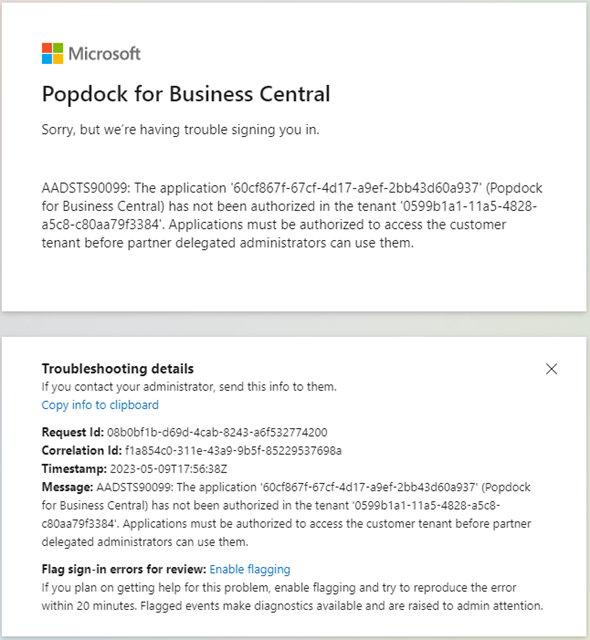This screenshot has height=640, width=590.
Task: Click the AADSTS90099 error message in top card
Action: 292,216
